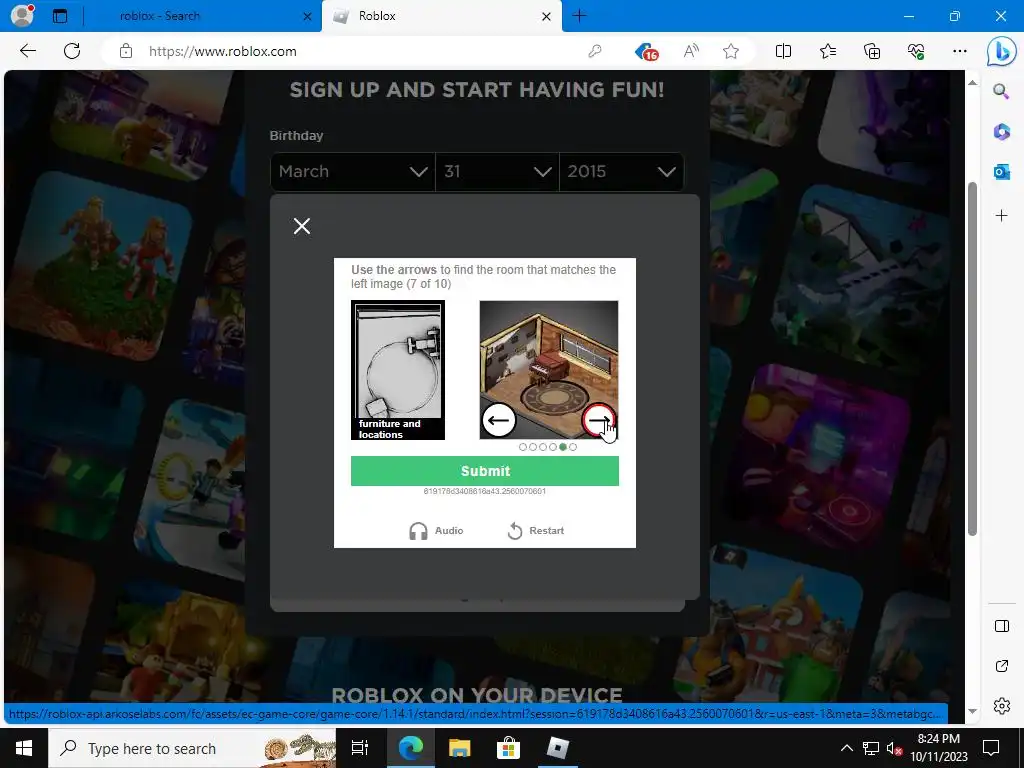Open the split screen icon

(783, 51)
